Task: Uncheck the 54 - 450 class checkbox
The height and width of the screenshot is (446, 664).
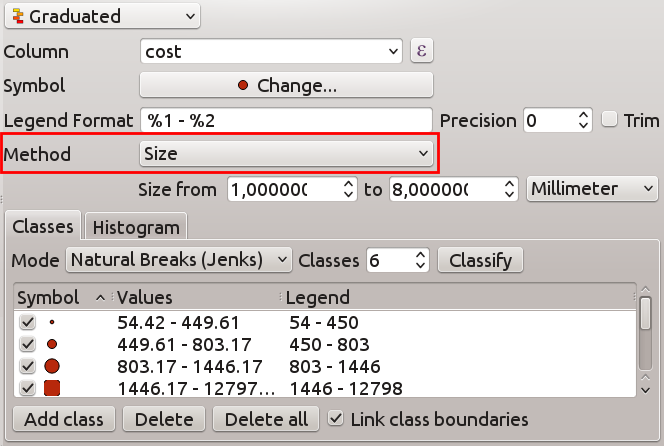Action: [x=27, y=323]
